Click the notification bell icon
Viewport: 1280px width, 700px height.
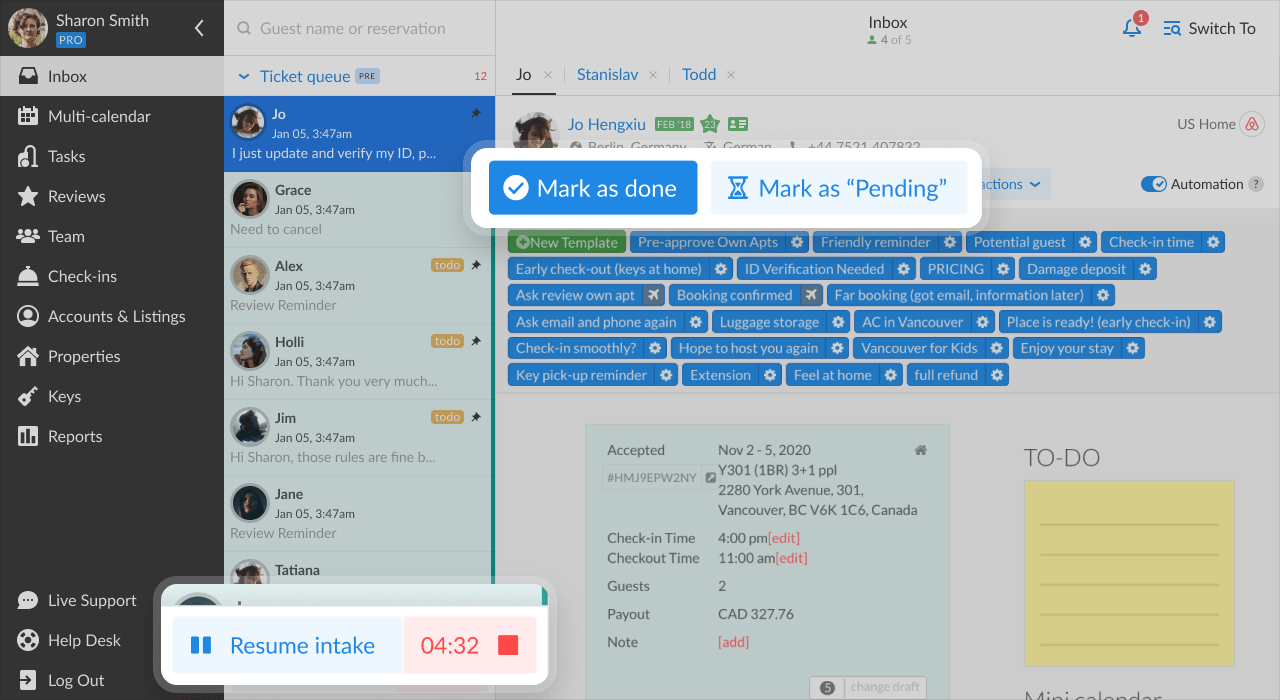1132,28
